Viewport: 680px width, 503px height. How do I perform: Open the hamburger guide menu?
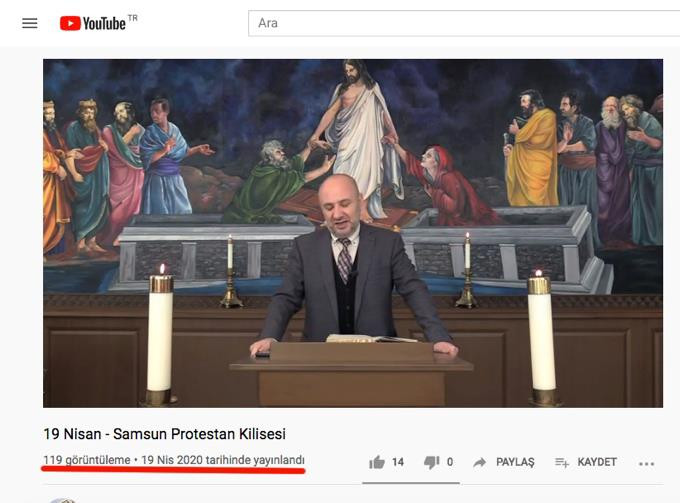pyautogui.click(x=29, y=23)
